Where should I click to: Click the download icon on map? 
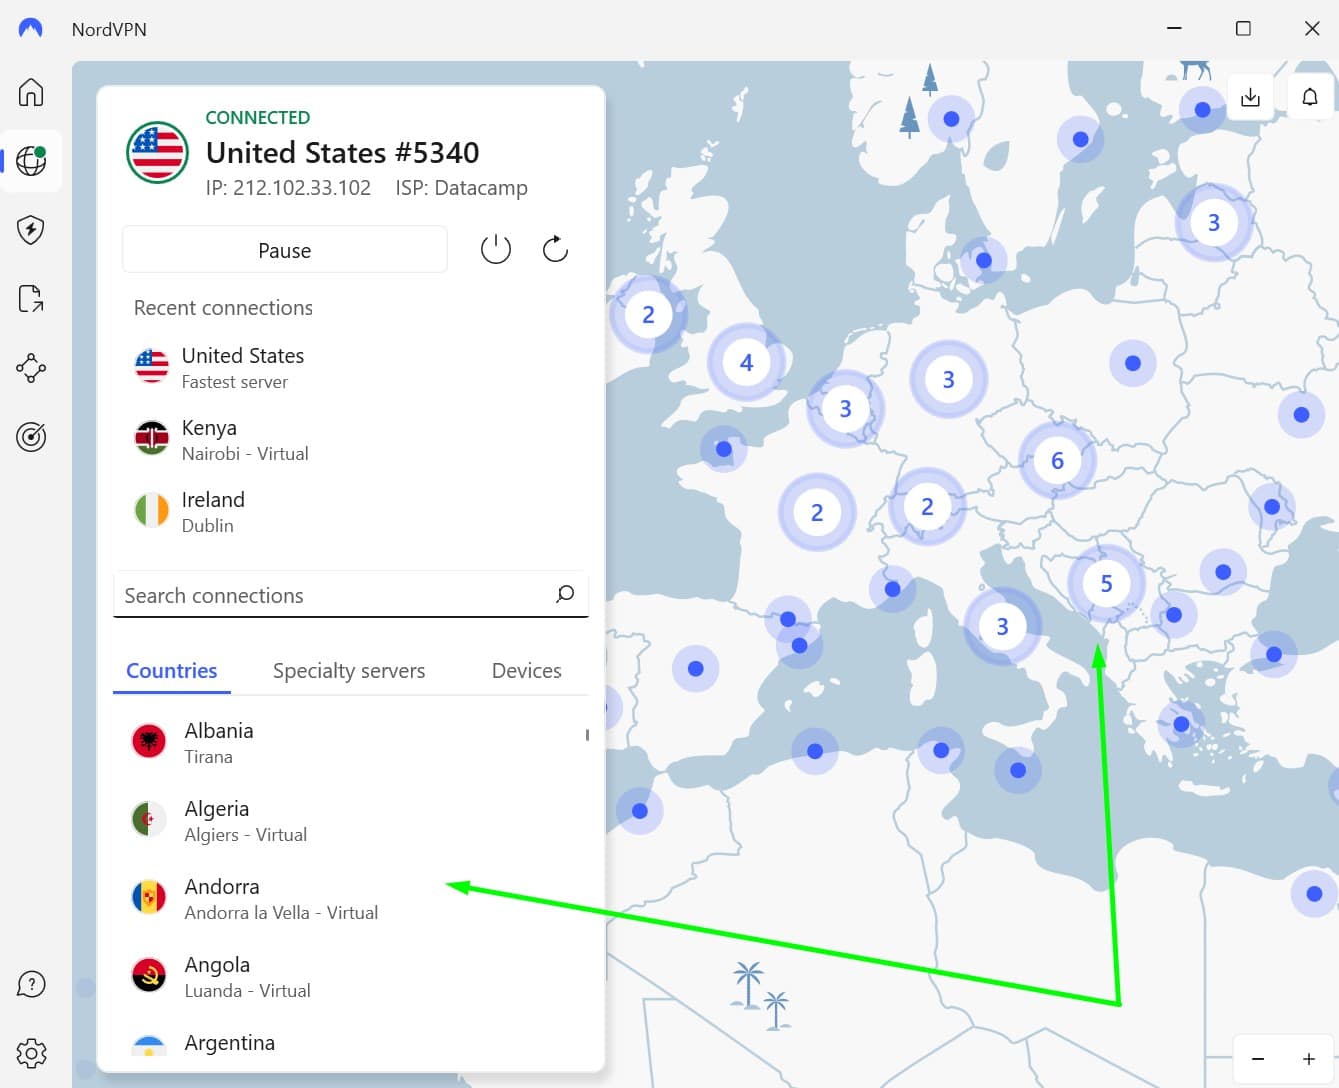tap(1250, 97)
